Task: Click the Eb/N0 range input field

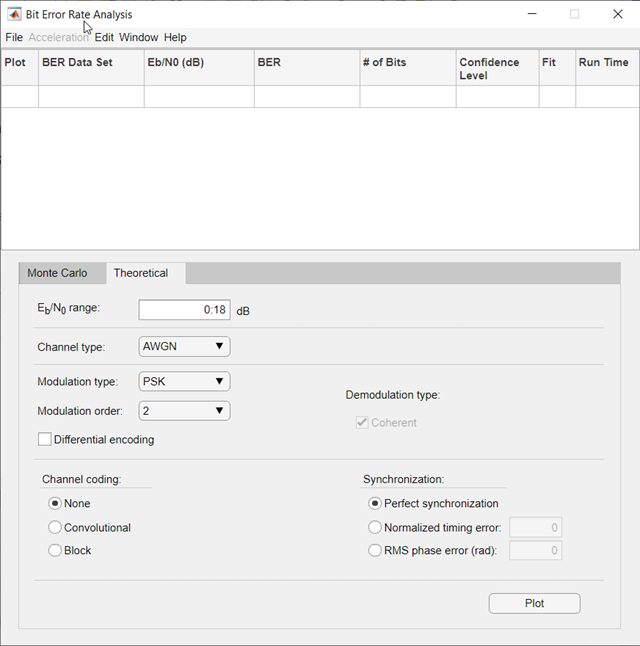Action: (x=184, y=310)
